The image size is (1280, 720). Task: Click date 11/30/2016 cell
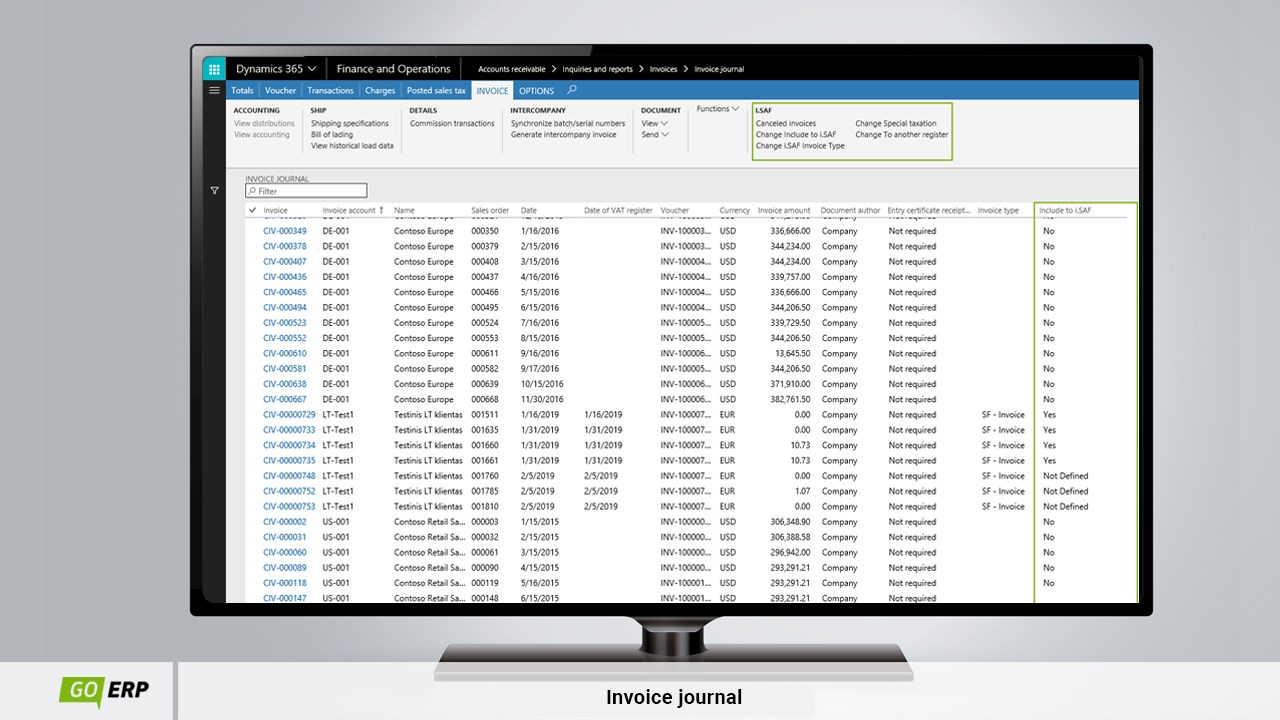pyautogui.click(x=541, y=399)
